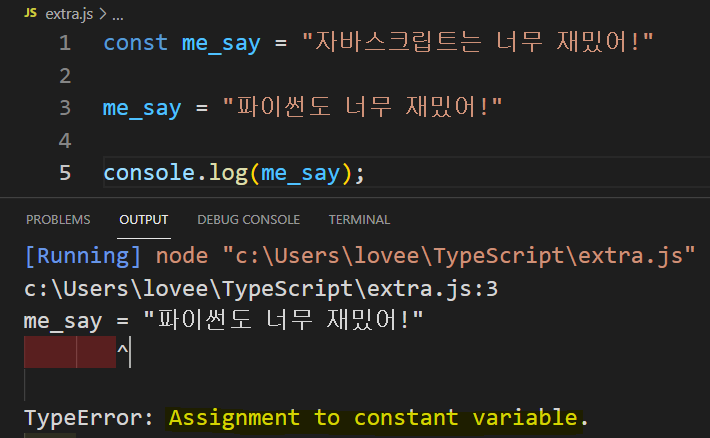This screenshot has width=710, height=438.
Task: Click the TypeError label in output
Action: [84, 418]
